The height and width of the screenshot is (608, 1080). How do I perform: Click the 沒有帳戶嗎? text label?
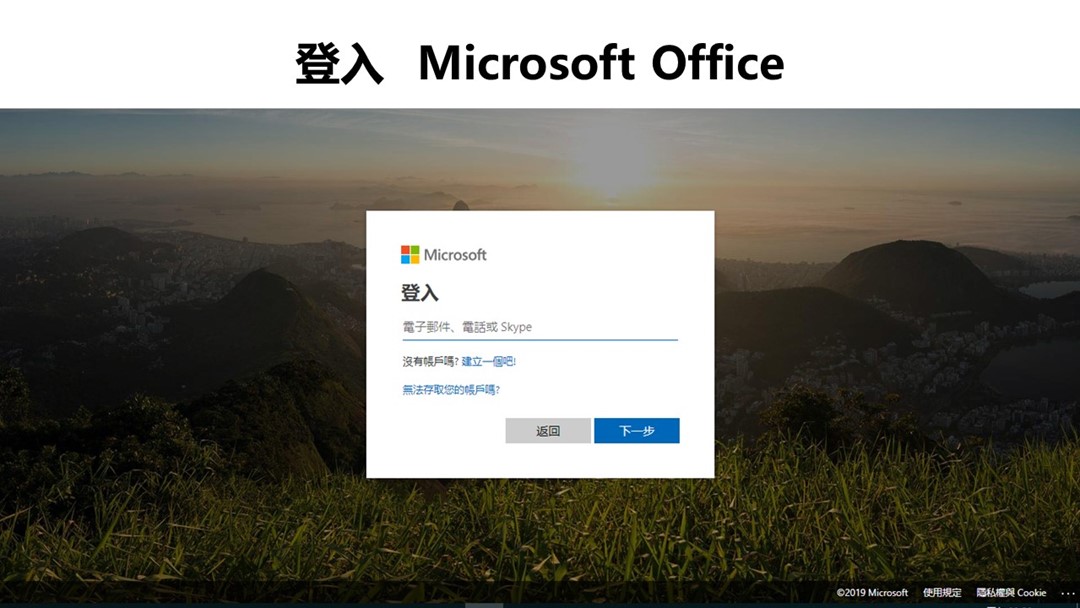point(430,361)
